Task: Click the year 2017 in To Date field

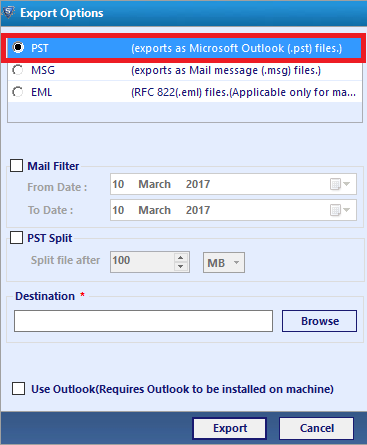Action: click(x=198, y=210)
